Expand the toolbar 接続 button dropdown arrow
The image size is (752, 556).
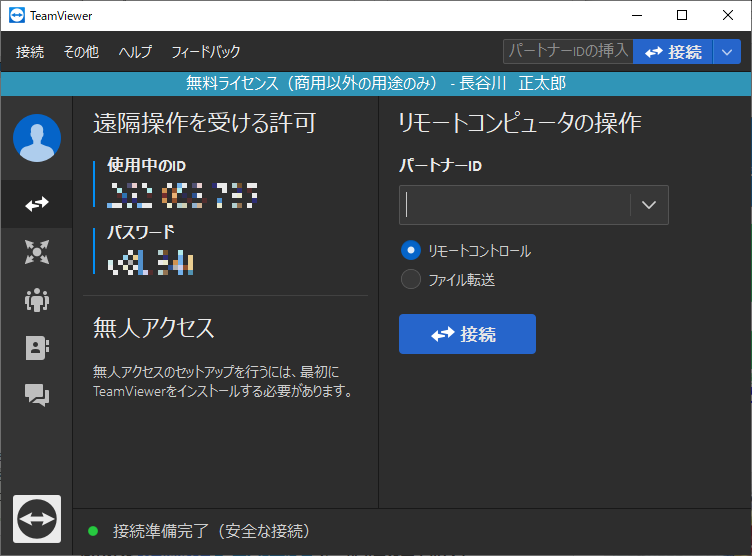727,52
